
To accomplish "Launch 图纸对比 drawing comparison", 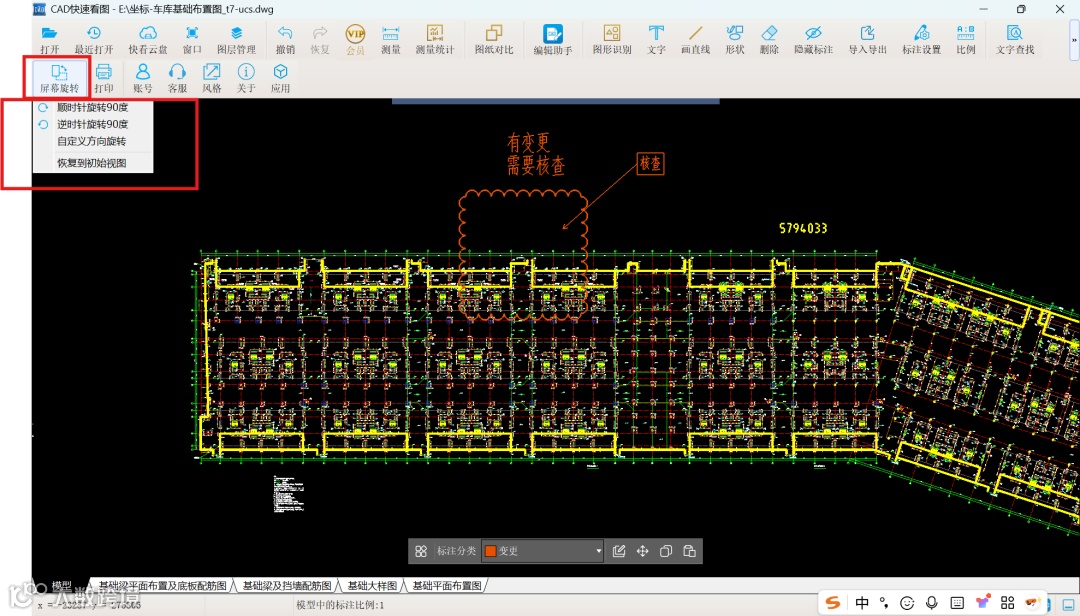I will click(x=494, y=39).
